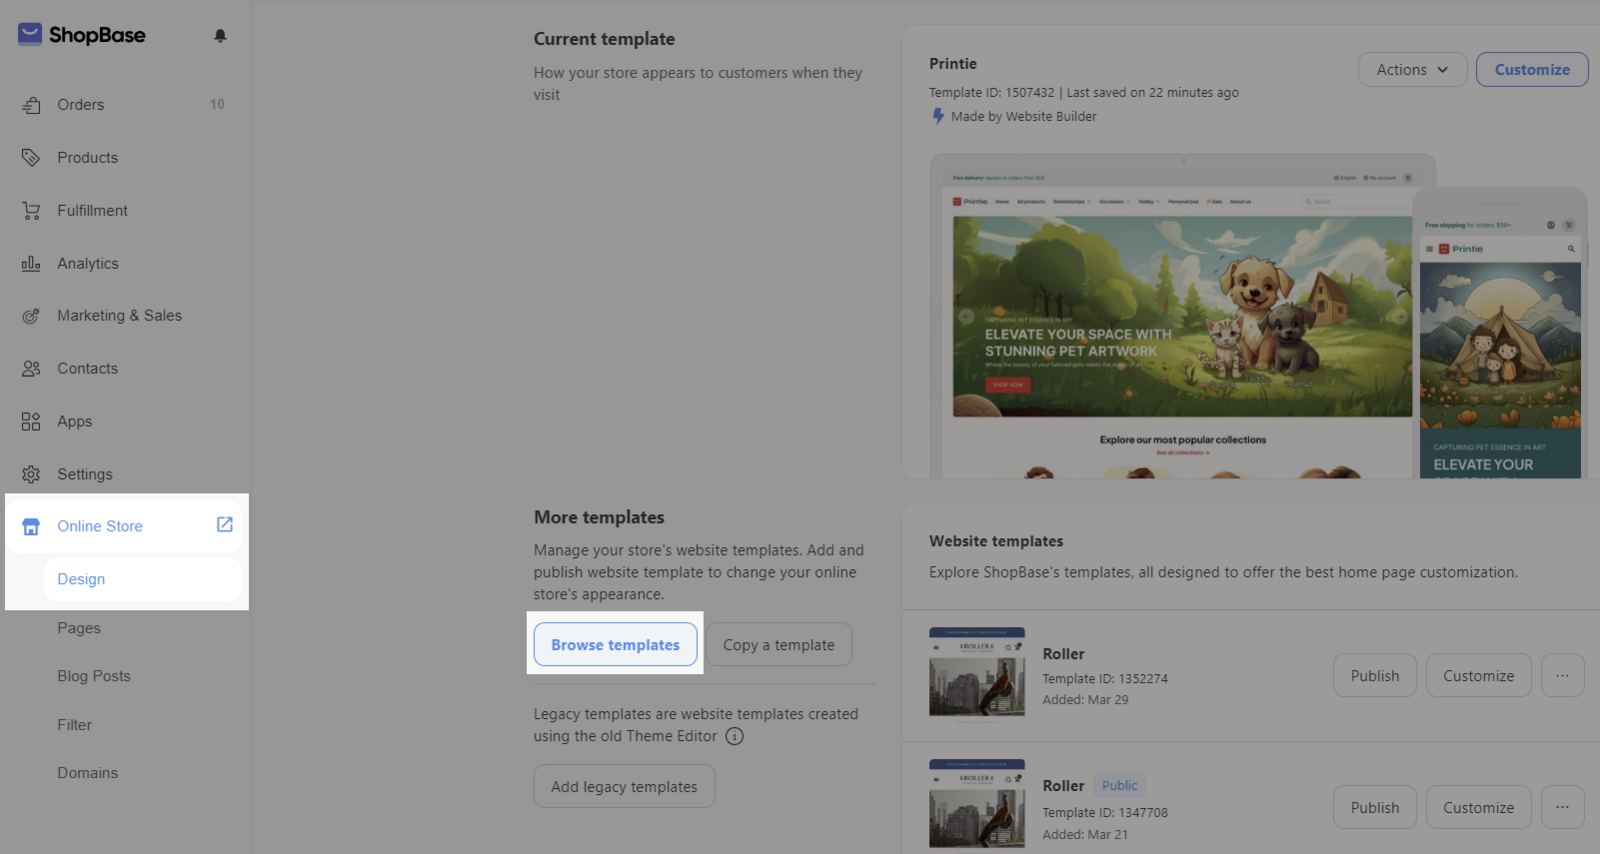Viewport: 1600px width, 854px height.
Task: Click the Analytics chart icon
Action: pos(31,264)
